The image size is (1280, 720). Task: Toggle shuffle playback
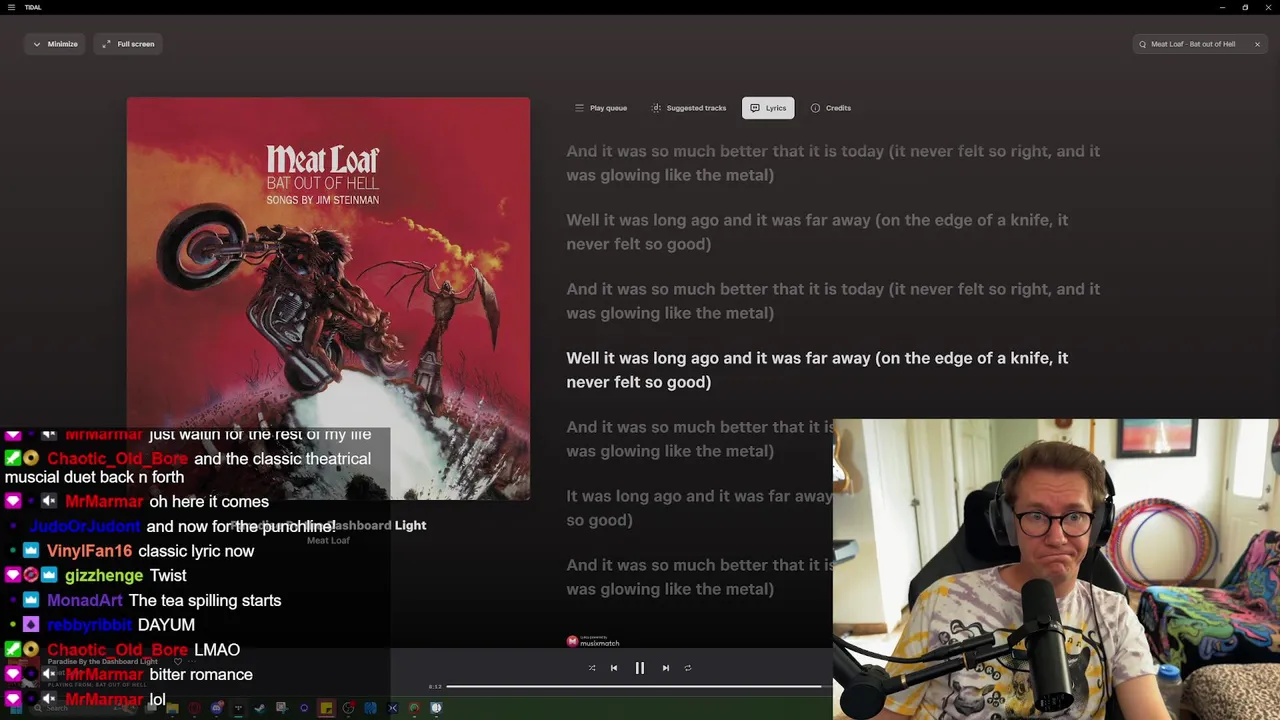(592, 668)
